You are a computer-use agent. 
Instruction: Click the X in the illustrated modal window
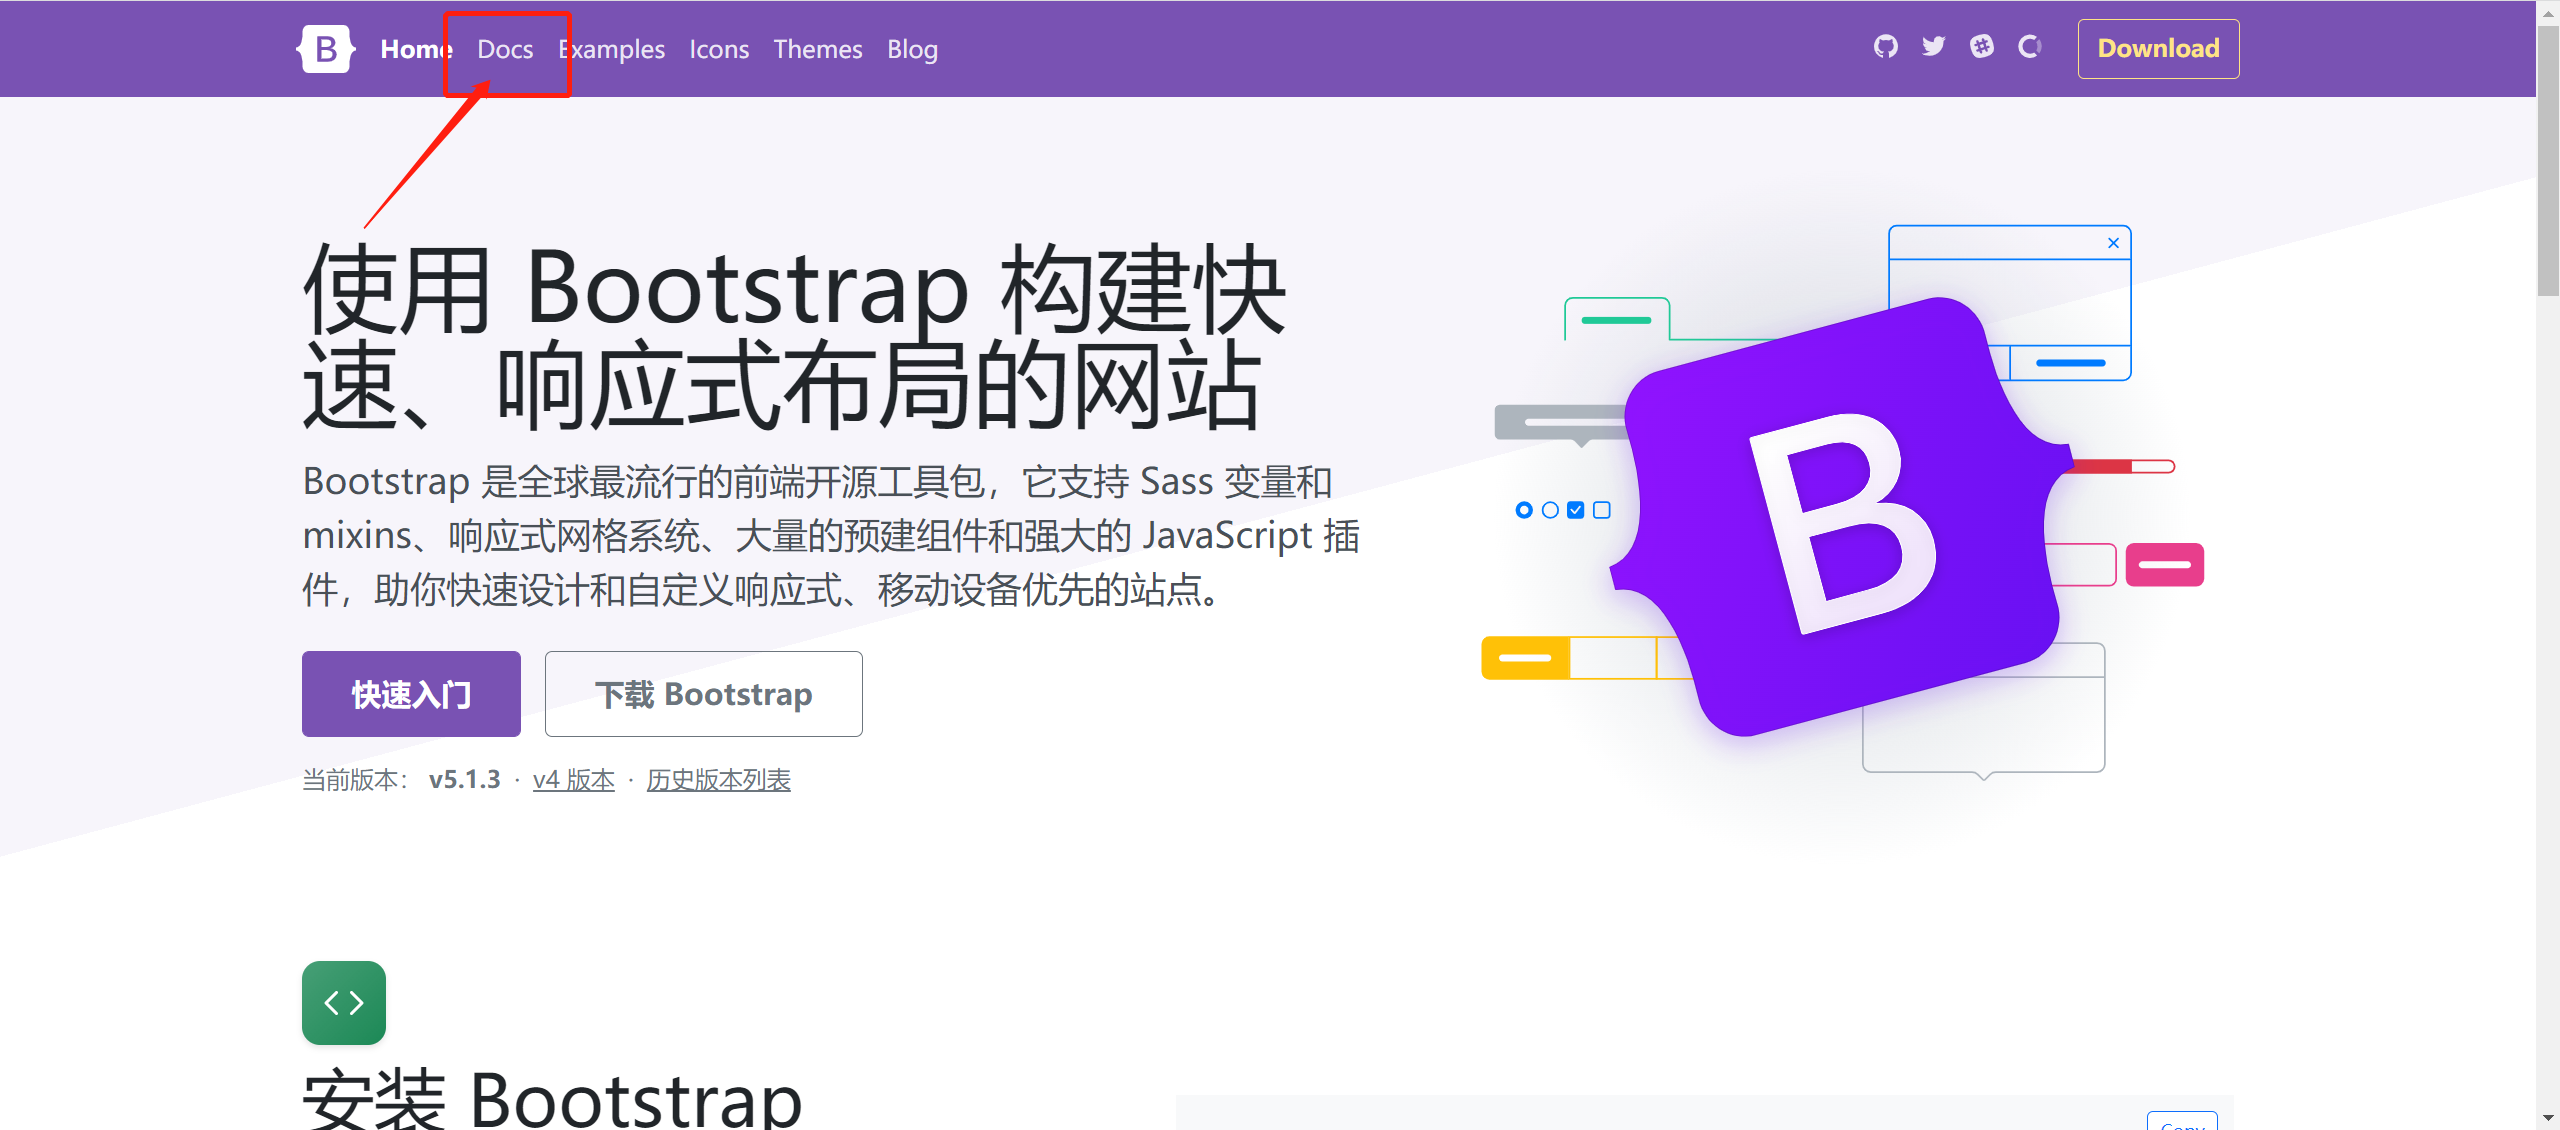click(2113, 243)
